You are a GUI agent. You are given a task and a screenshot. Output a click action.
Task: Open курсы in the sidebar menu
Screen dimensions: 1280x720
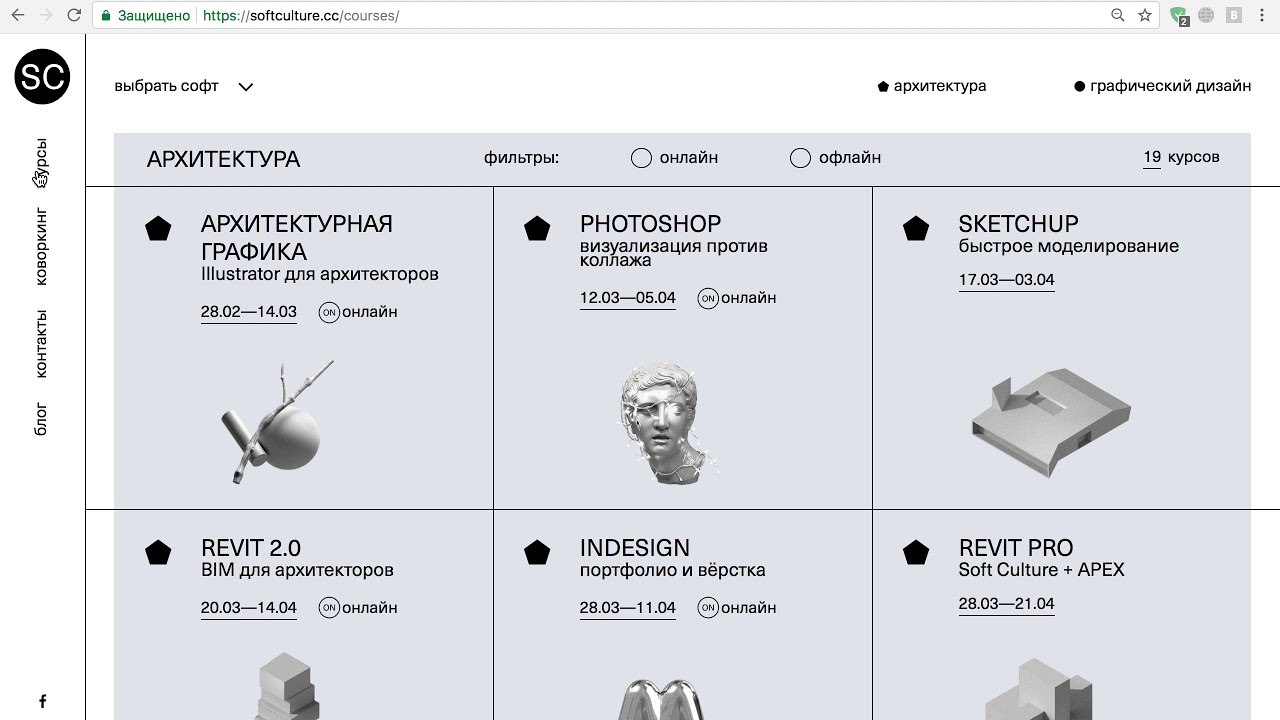[41, 162]
